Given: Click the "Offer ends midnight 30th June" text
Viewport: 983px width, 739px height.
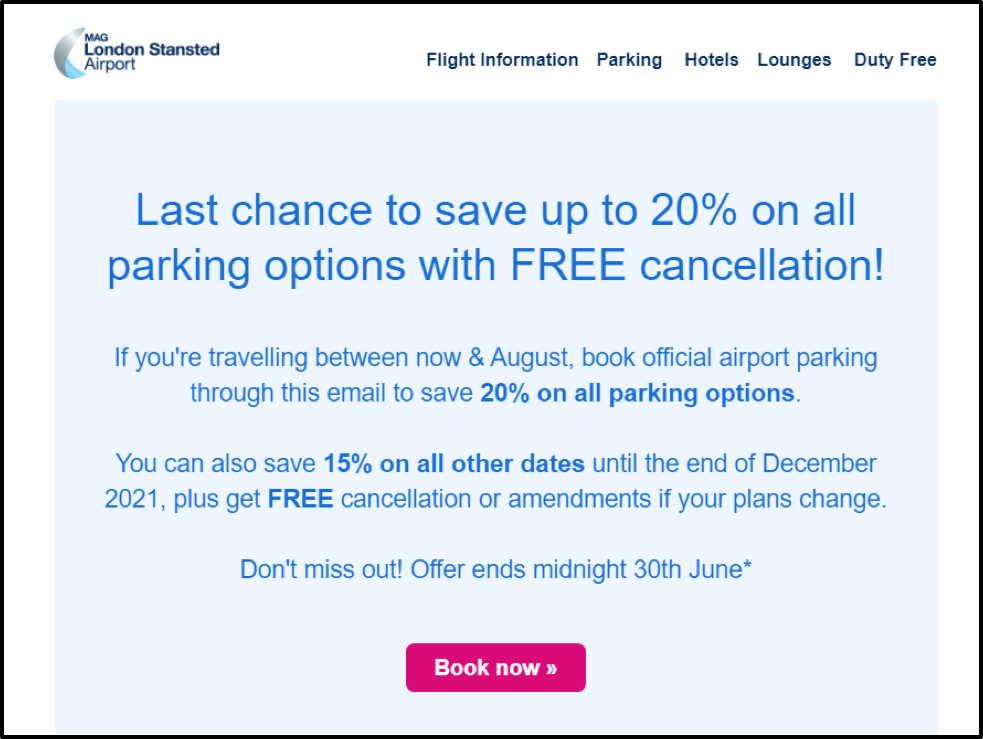Looking at the screenshot, I should click(581, 570).
